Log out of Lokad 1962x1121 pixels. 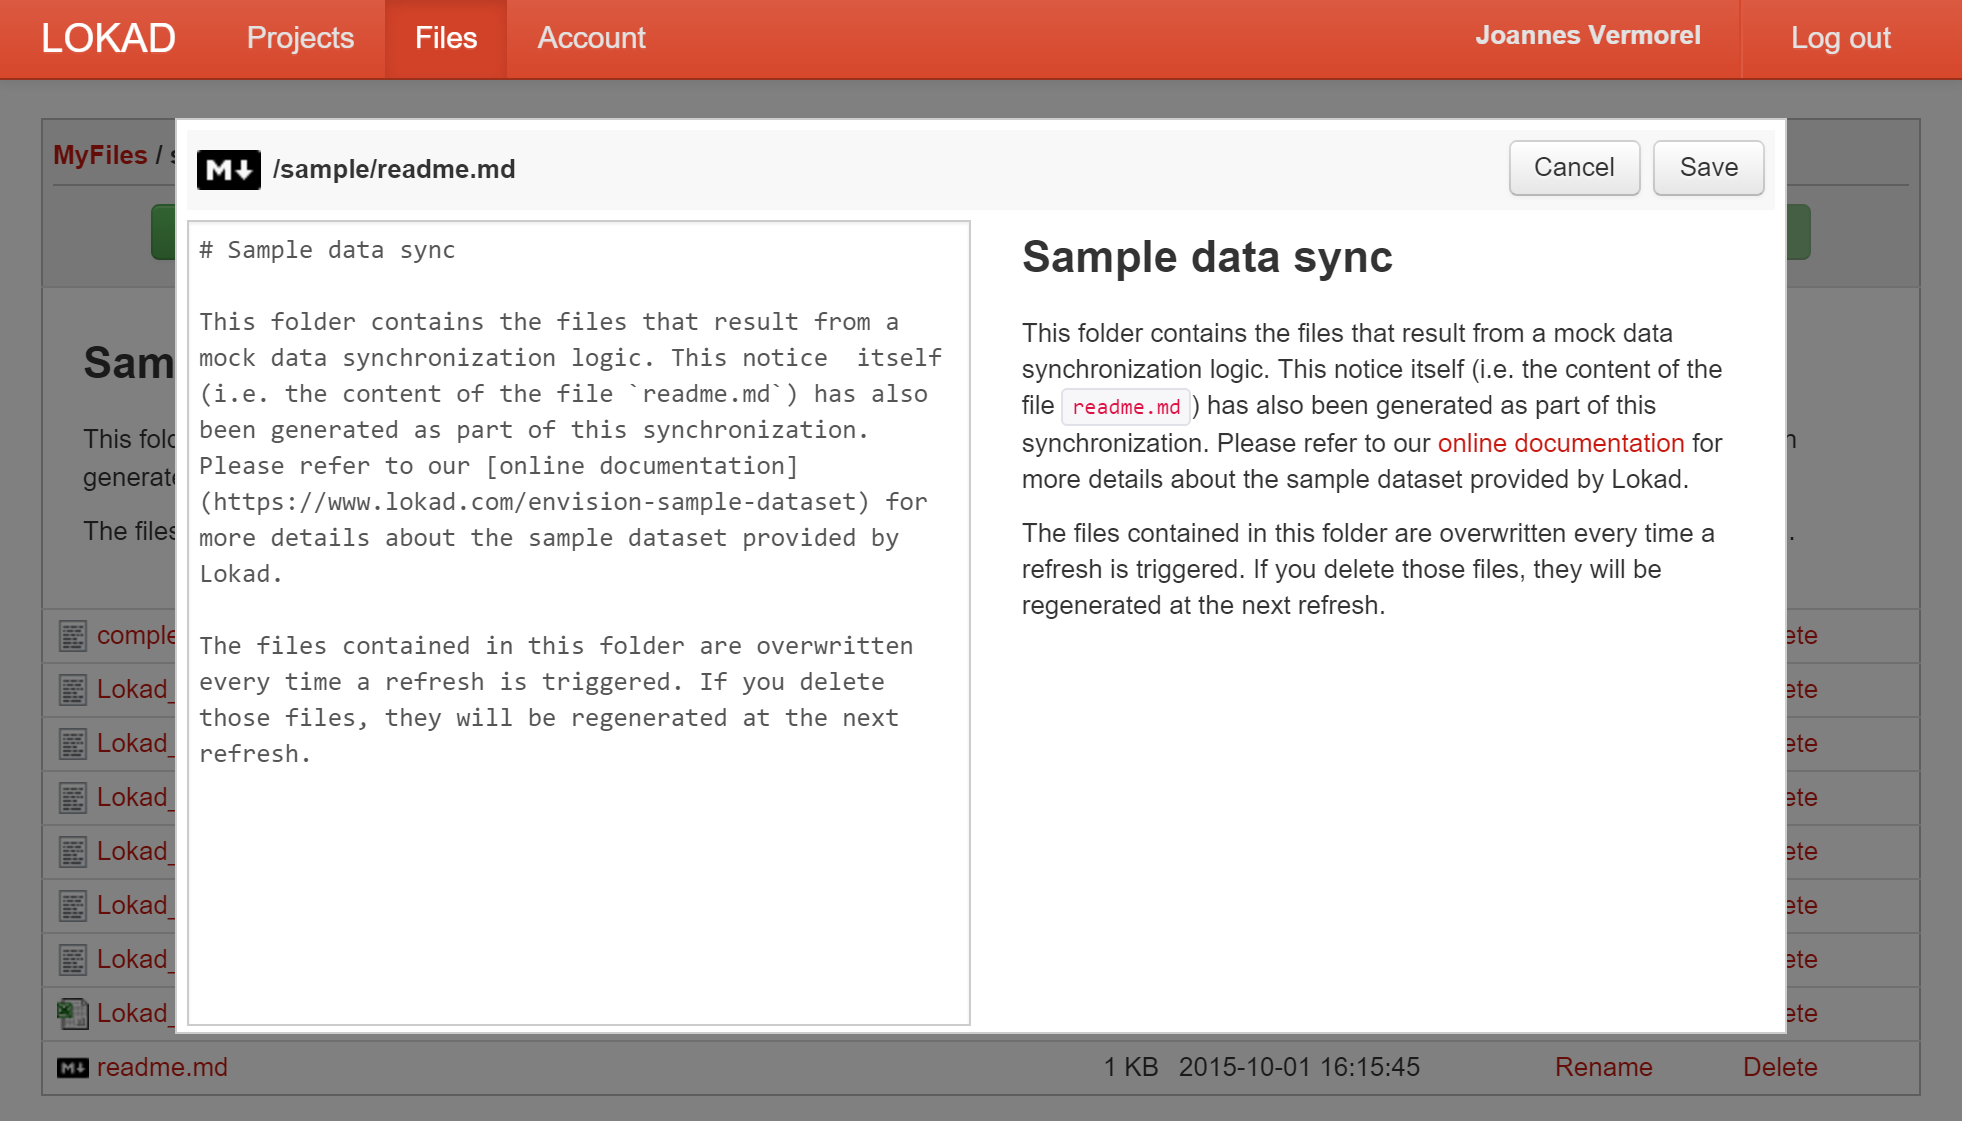pyautogui.click(x=1840, y=38)
